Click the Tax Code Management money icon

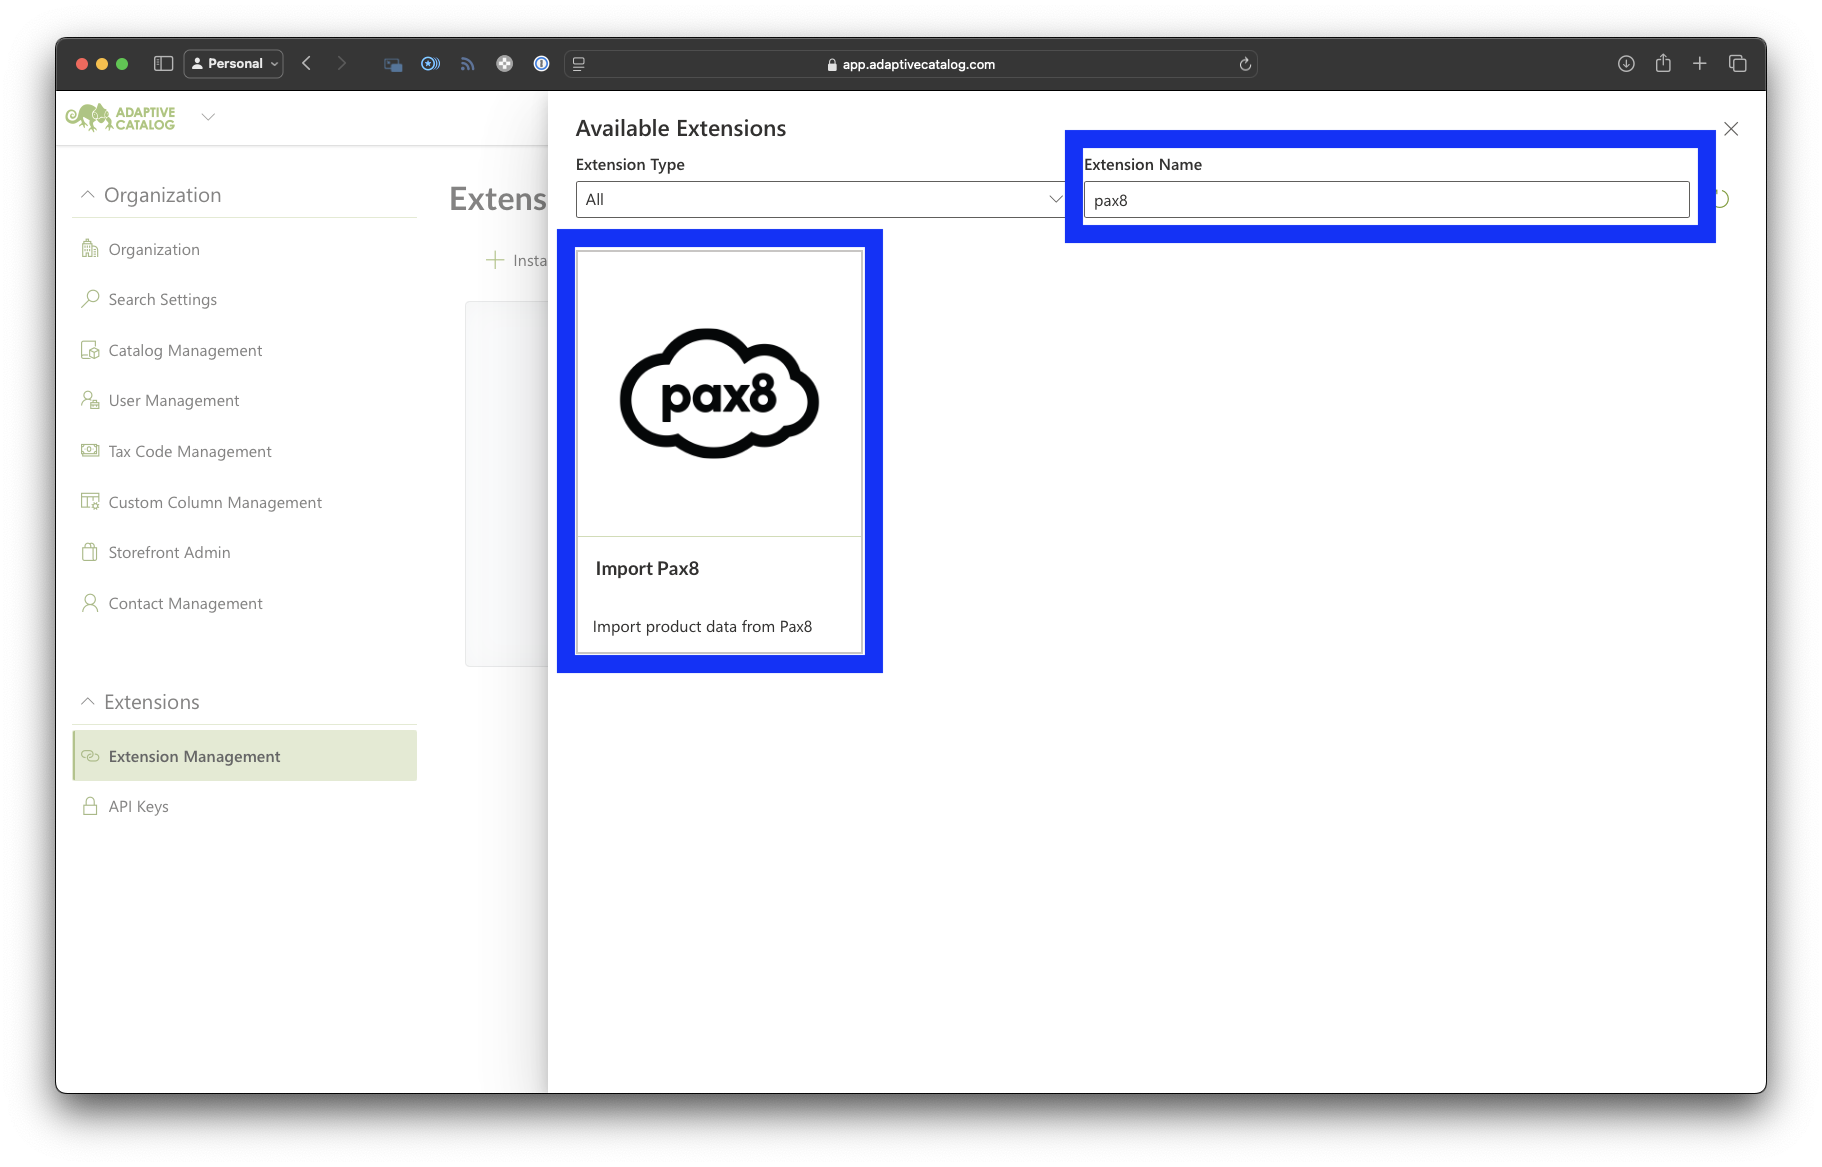[x=90, y=450]
